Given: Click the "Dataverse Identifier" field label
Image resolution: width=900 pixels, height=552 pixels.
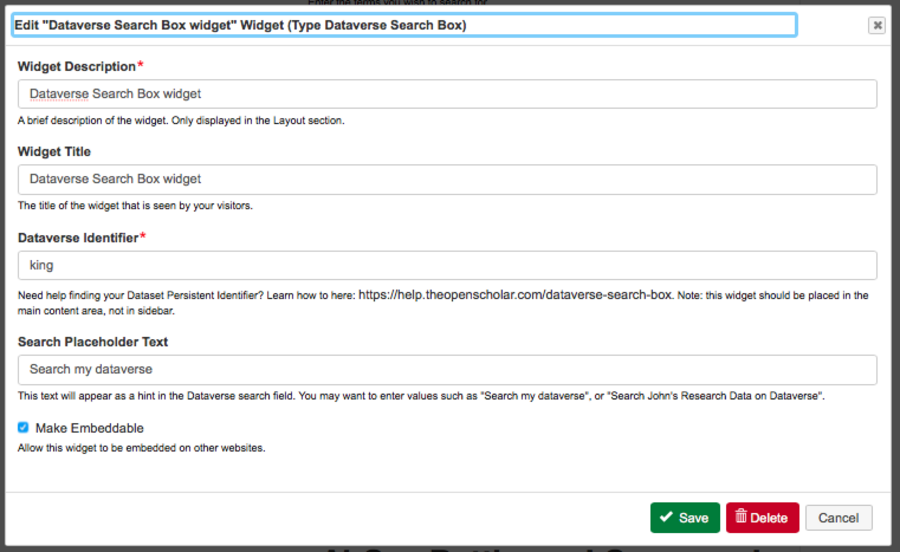Looking at the screenshot, I should 77,237.
